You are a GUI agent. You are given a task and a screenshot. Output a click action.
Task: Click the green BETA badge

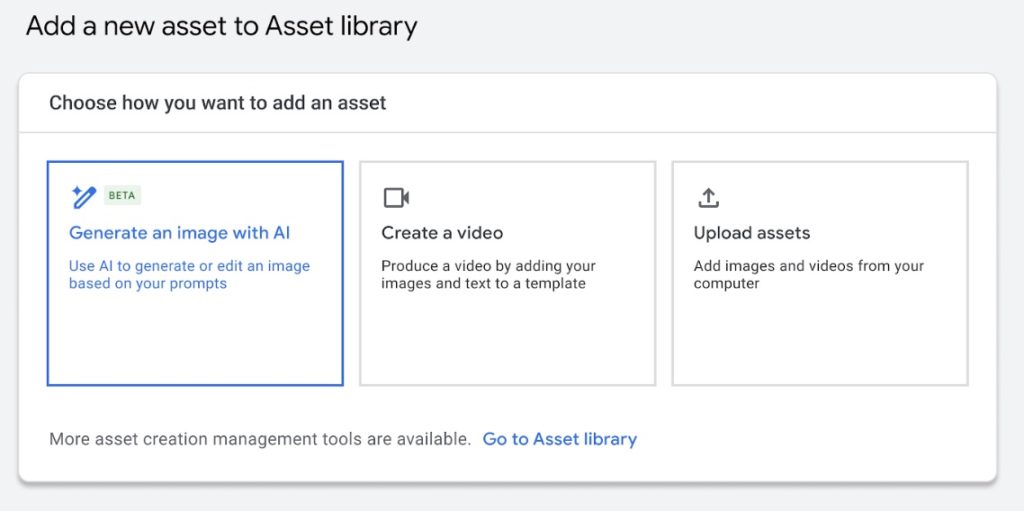[x=122, y=195]
